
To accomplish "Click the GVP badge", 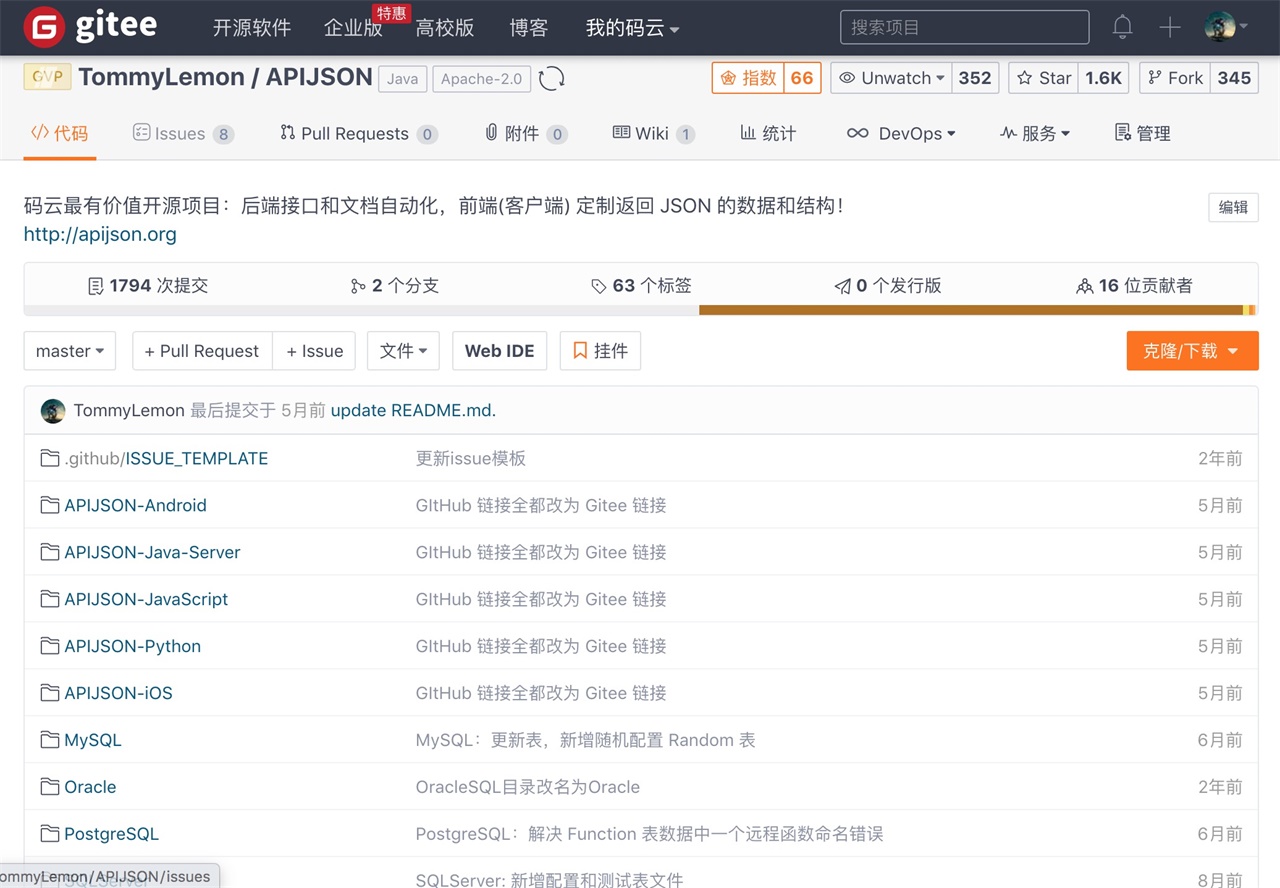I will coord(47,77).
